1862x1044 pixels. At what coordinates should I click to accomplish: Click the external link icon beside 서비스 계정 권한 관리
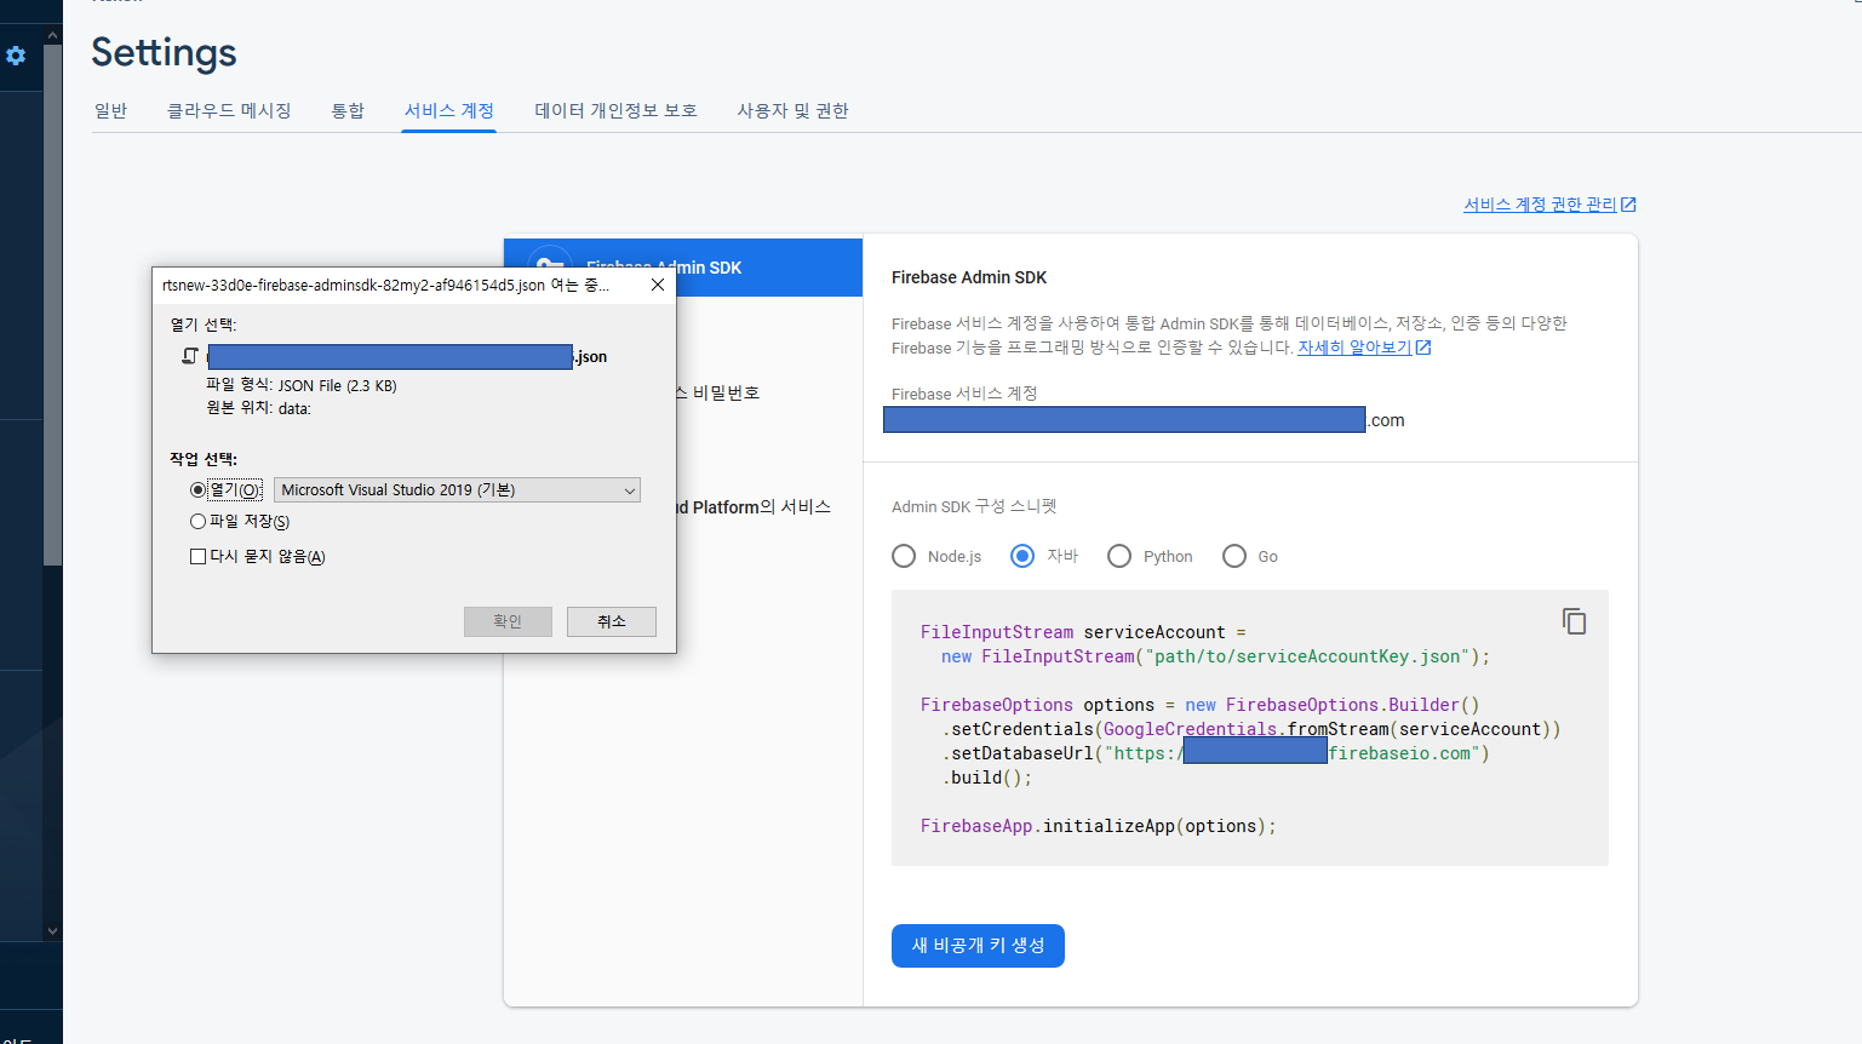(1629, 204)
